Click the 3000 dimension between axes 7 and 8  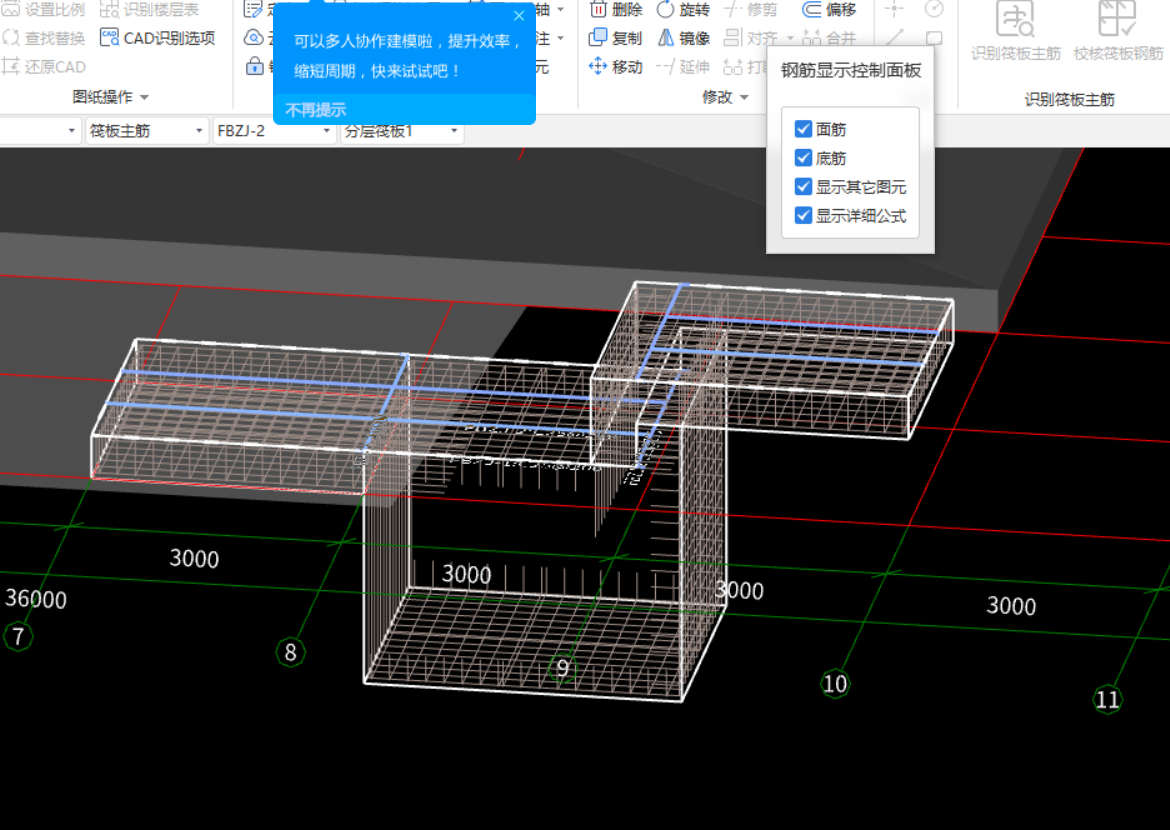(x=194, y=558)
